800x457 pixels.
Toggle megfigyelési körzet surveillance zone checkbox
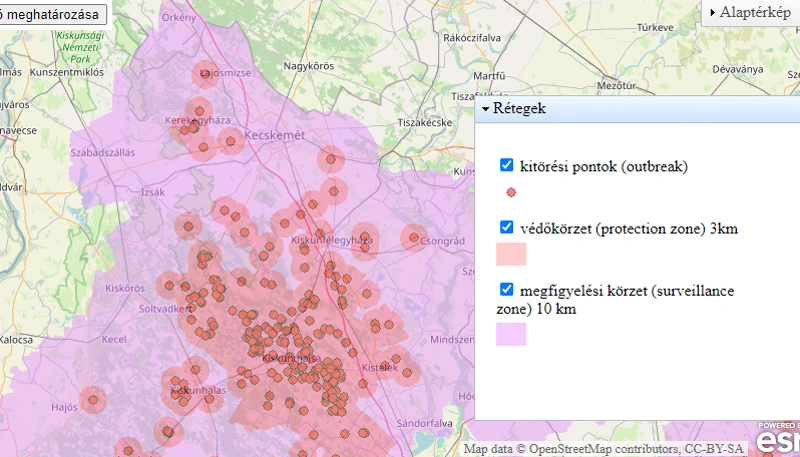tap(506, 289)
